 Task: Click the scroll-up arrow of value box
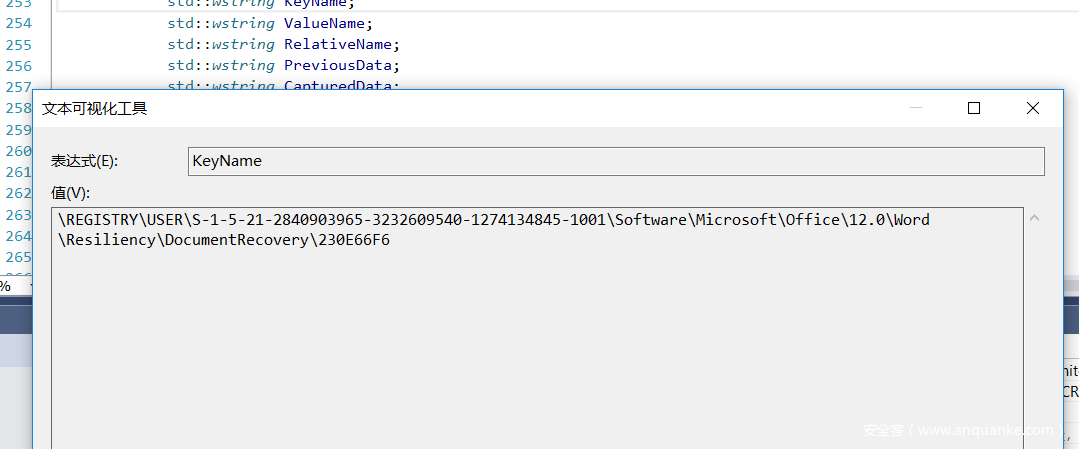click(1035, 218)
